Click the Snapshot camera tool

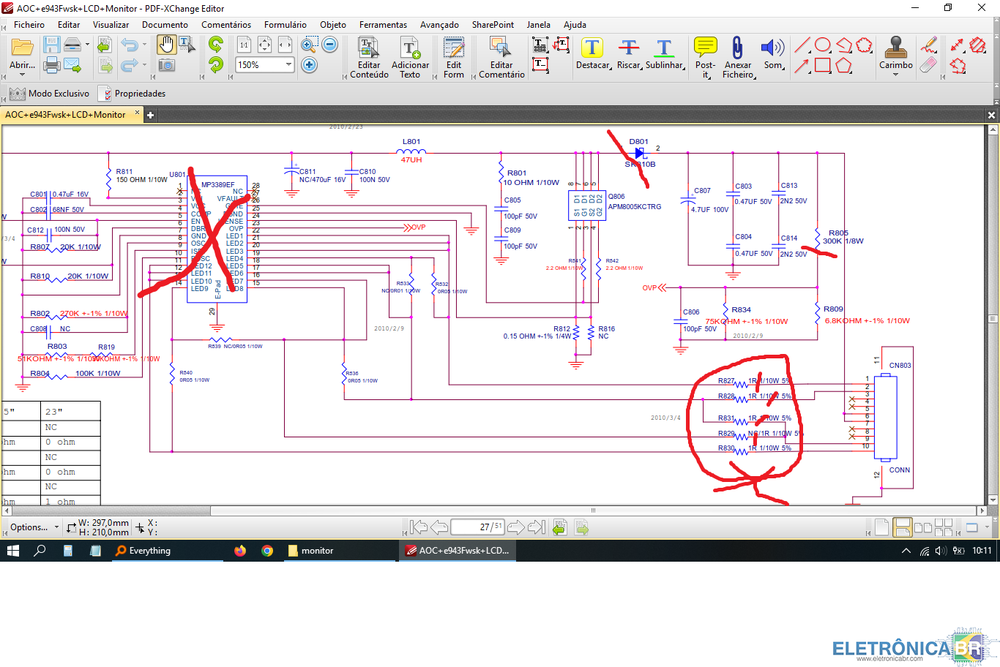pyautogui.click(x=166, y=65)
